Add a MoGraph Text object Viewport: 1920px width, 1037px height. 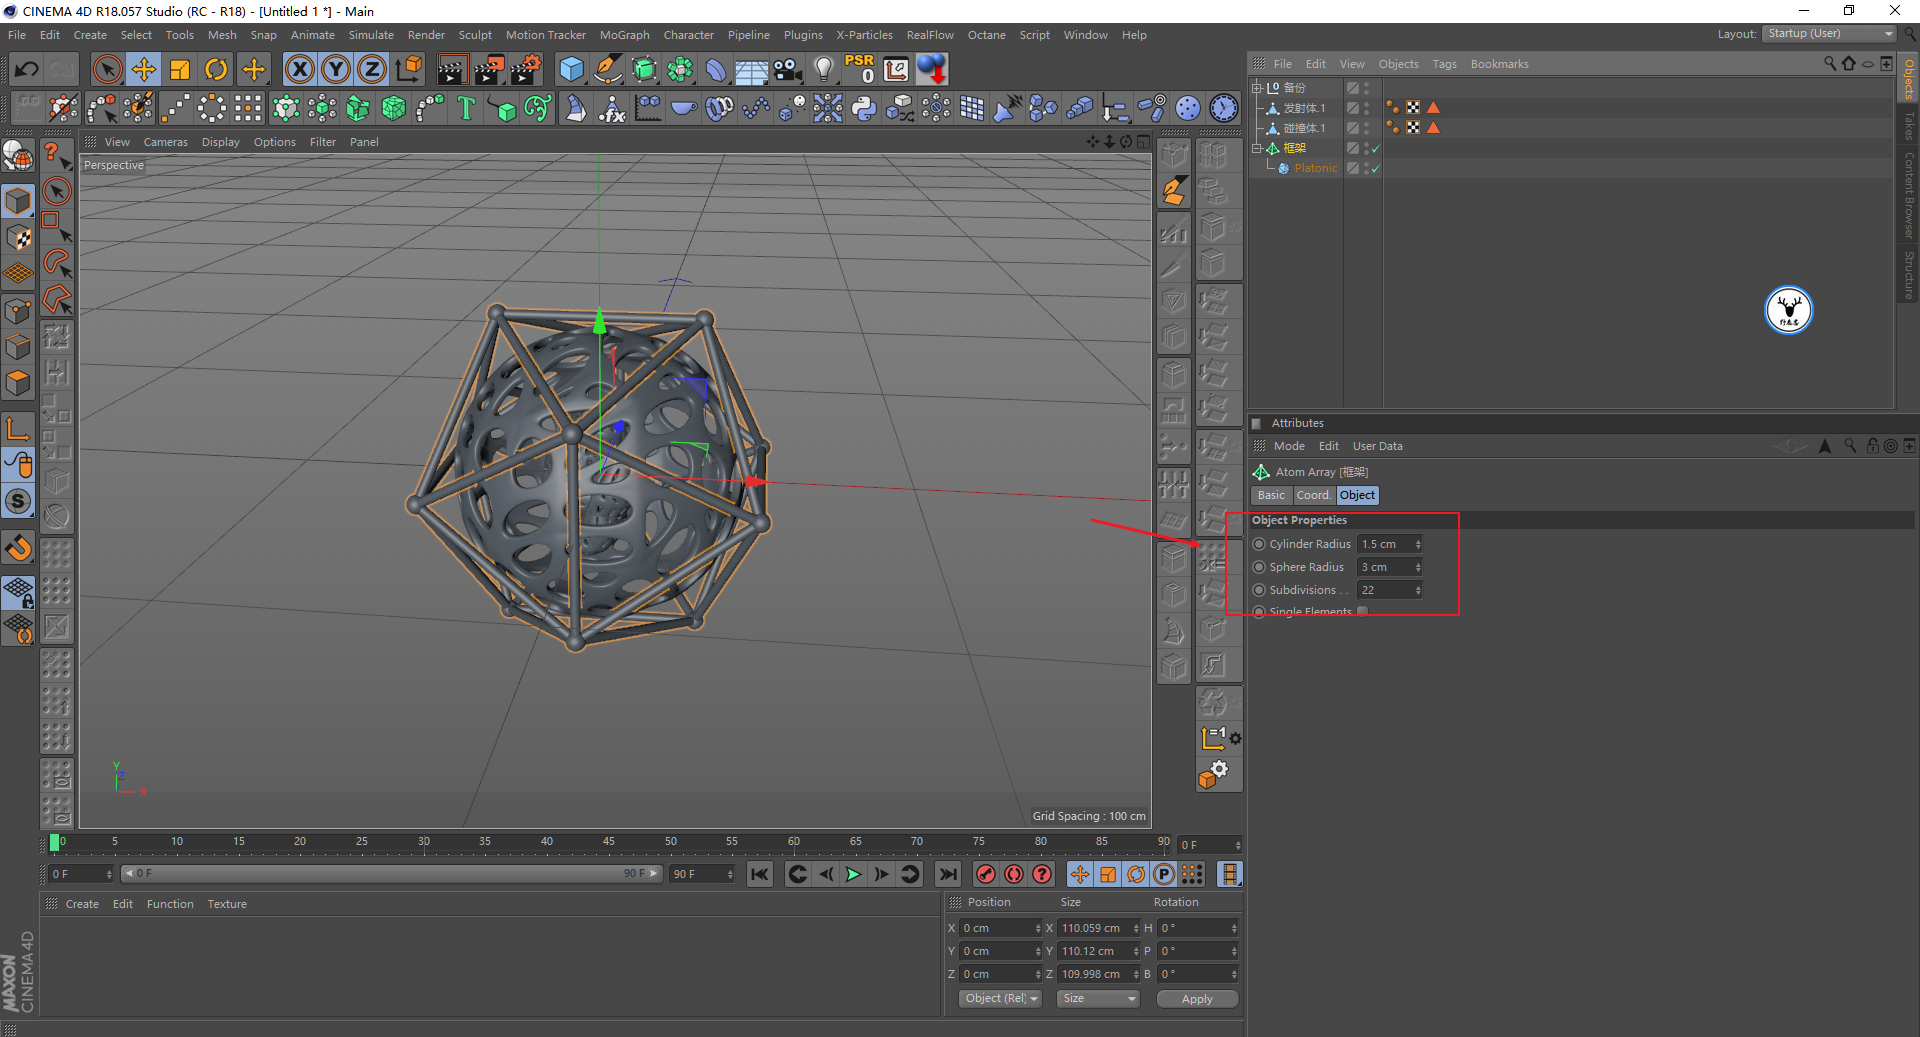click(x=466, y=108)
